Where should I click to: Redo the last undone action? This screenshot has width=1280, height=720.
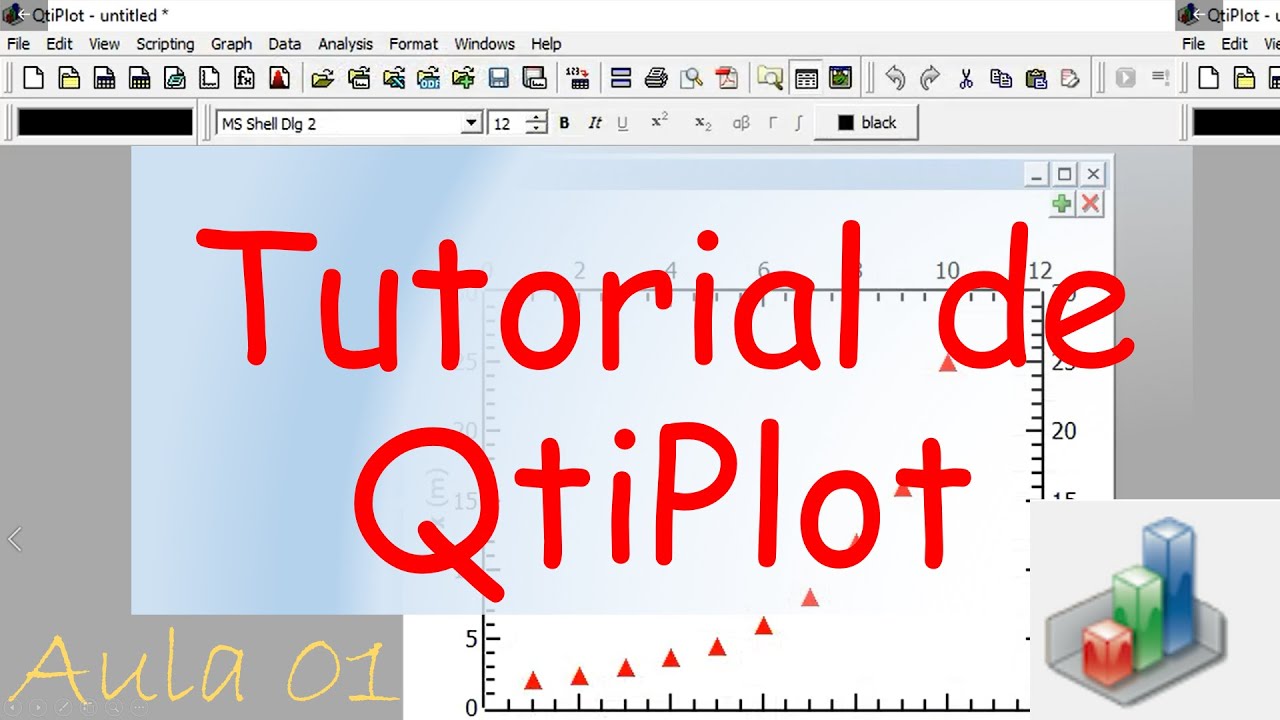(x=930, y=78)
